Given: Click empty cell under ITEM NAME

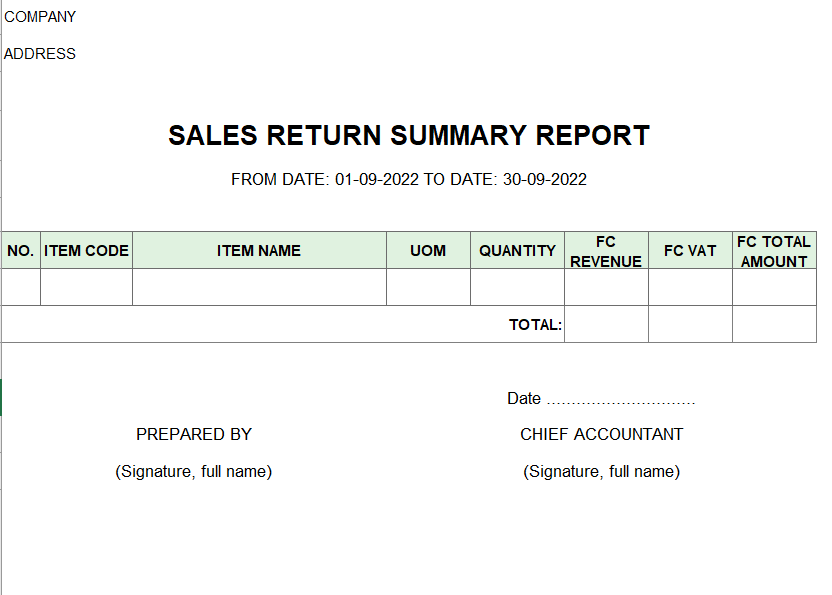Looking at the screenshot, I should tap(259, 287).
